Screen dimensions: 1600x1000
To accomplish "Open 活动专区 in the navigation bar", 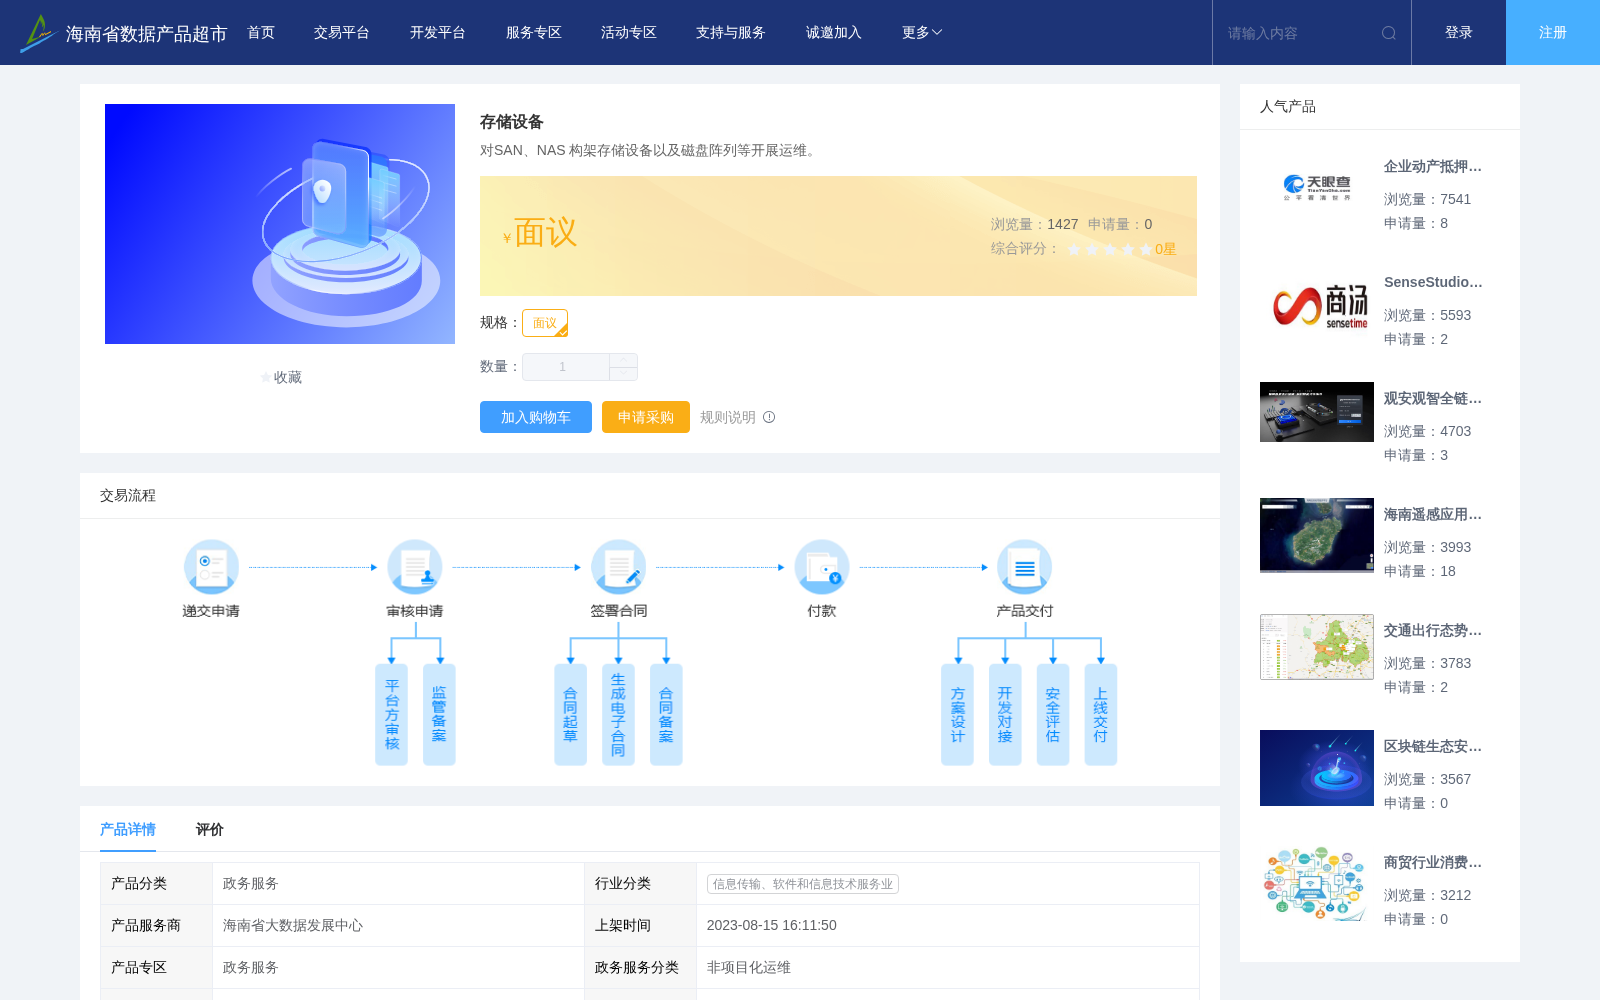I will point(629,33).
